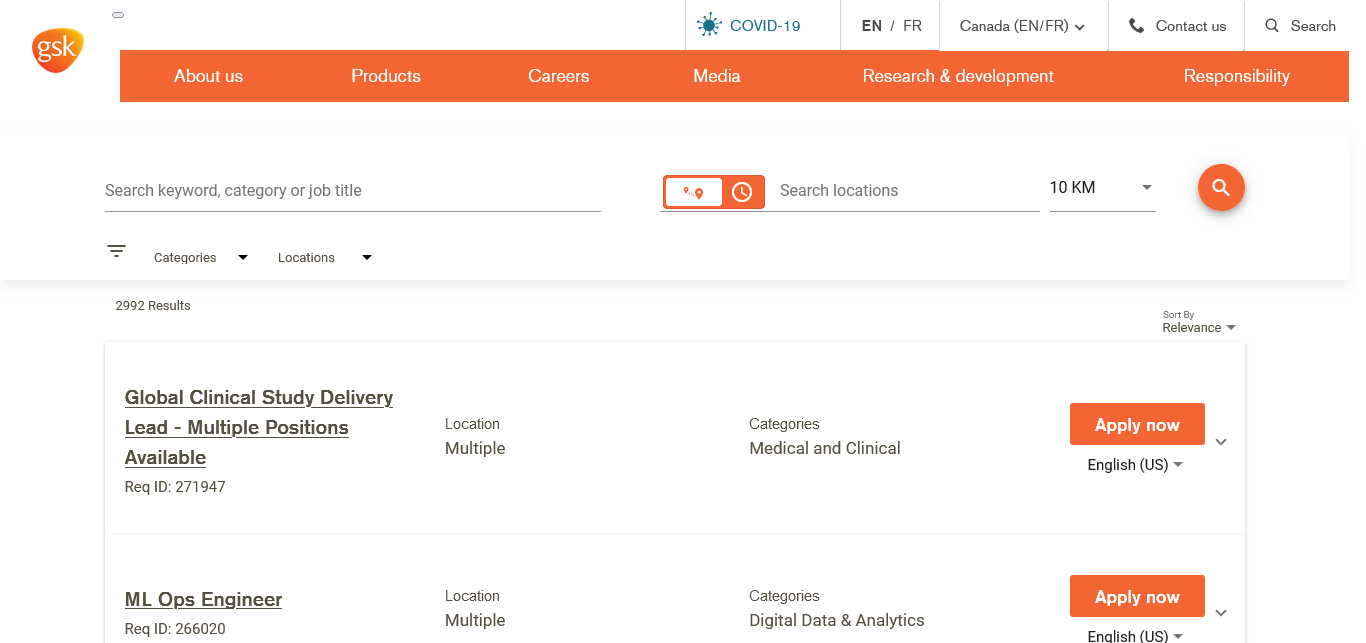Screen dimensions: 1366x643
Task: Switch language to FR
Action: tap(912, 26)
